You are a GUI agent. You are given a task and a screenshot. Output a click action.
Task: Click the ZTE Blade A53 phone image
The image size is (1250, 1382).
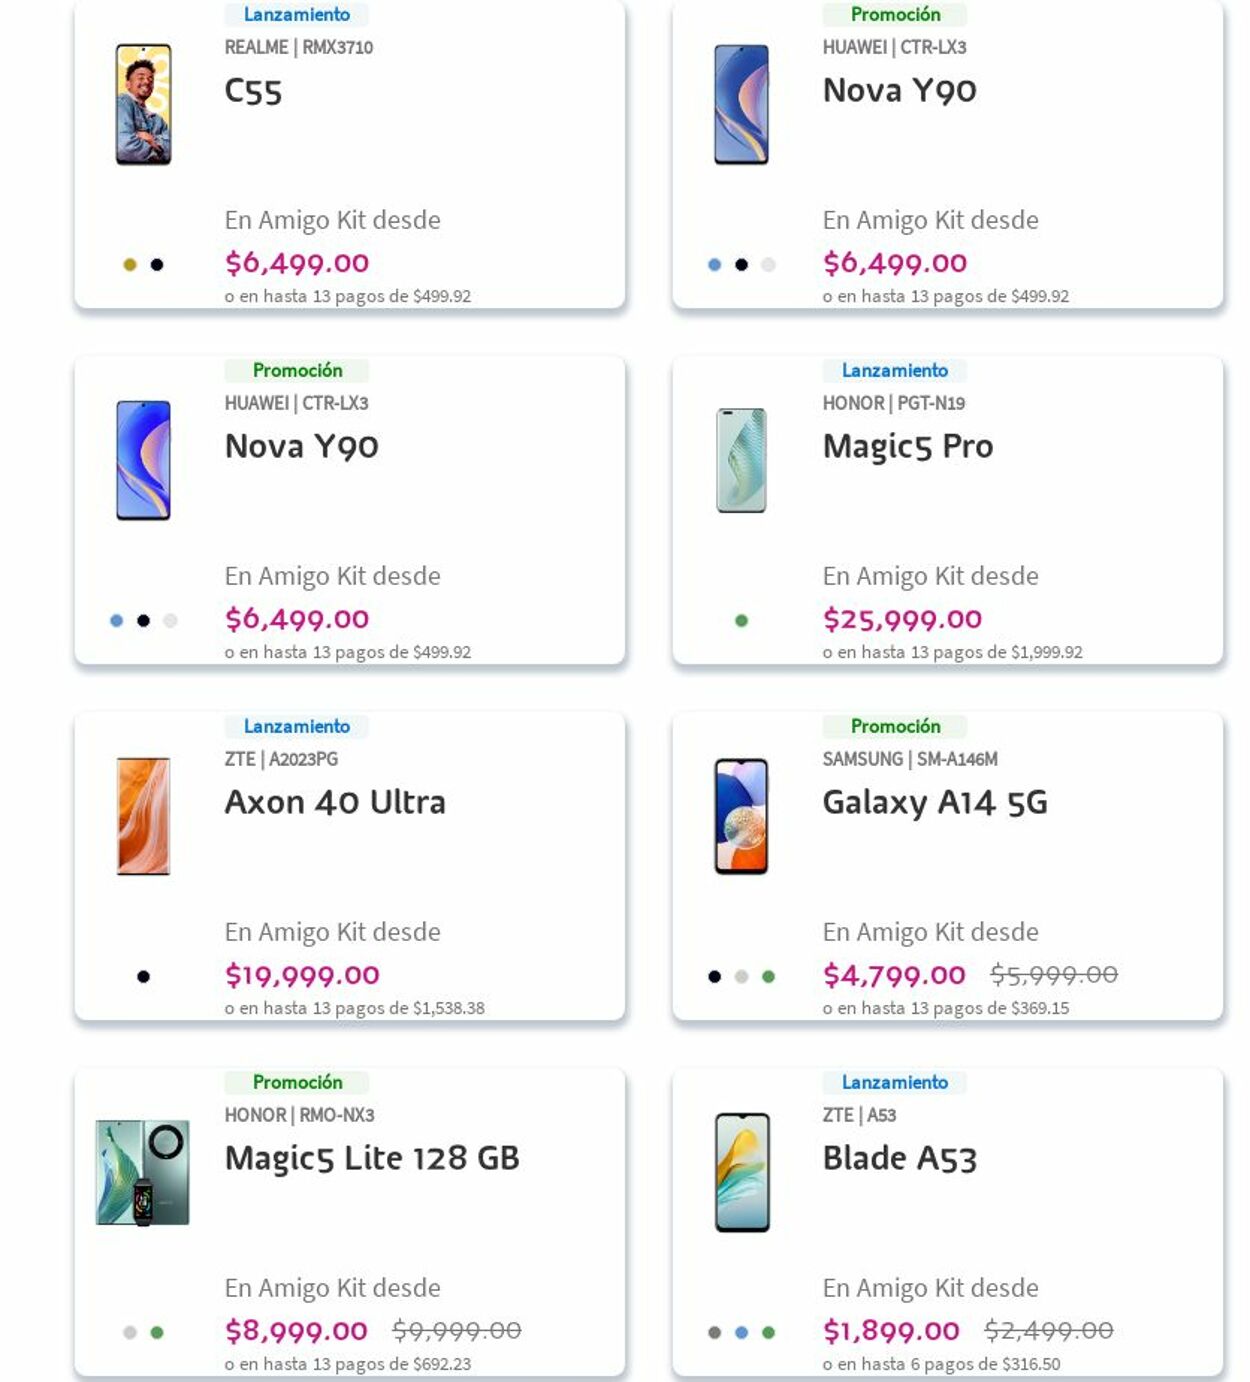click(x=741, y=1173)
